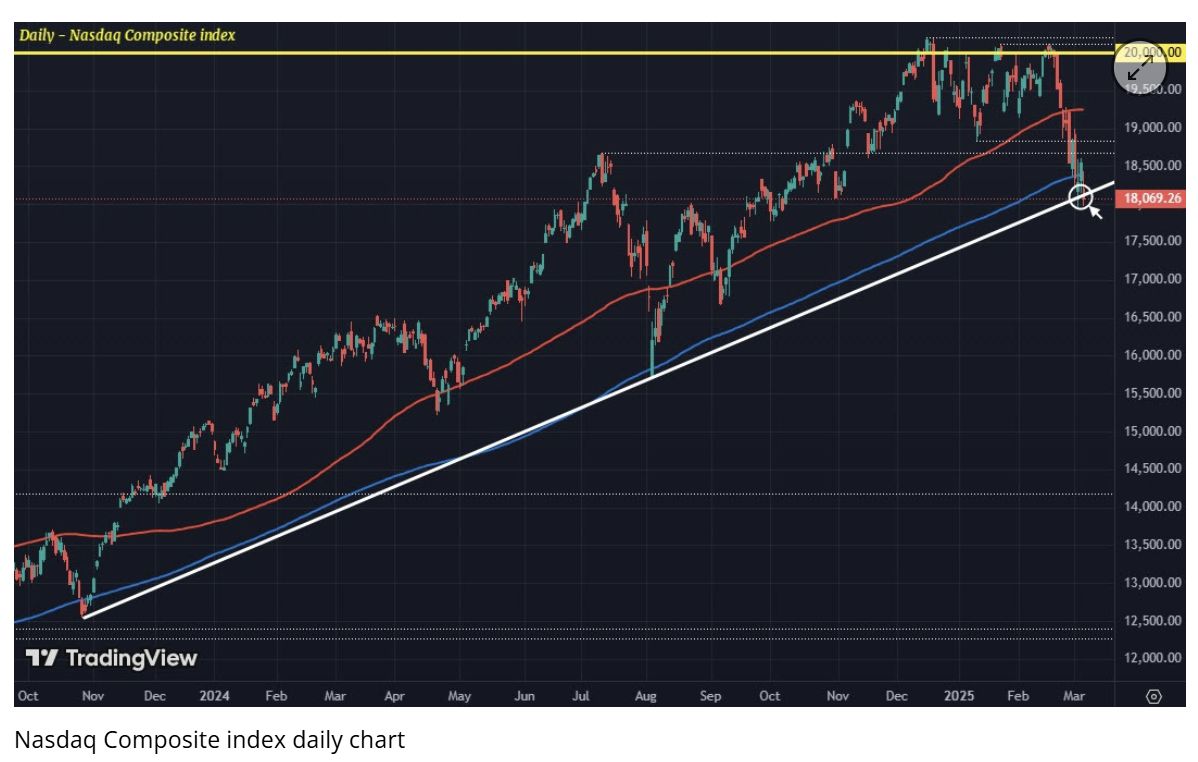The width and height of the screenshot is (1198, 762).
Task: Click the 2025 label on the time axis
Action: (959, 696)
